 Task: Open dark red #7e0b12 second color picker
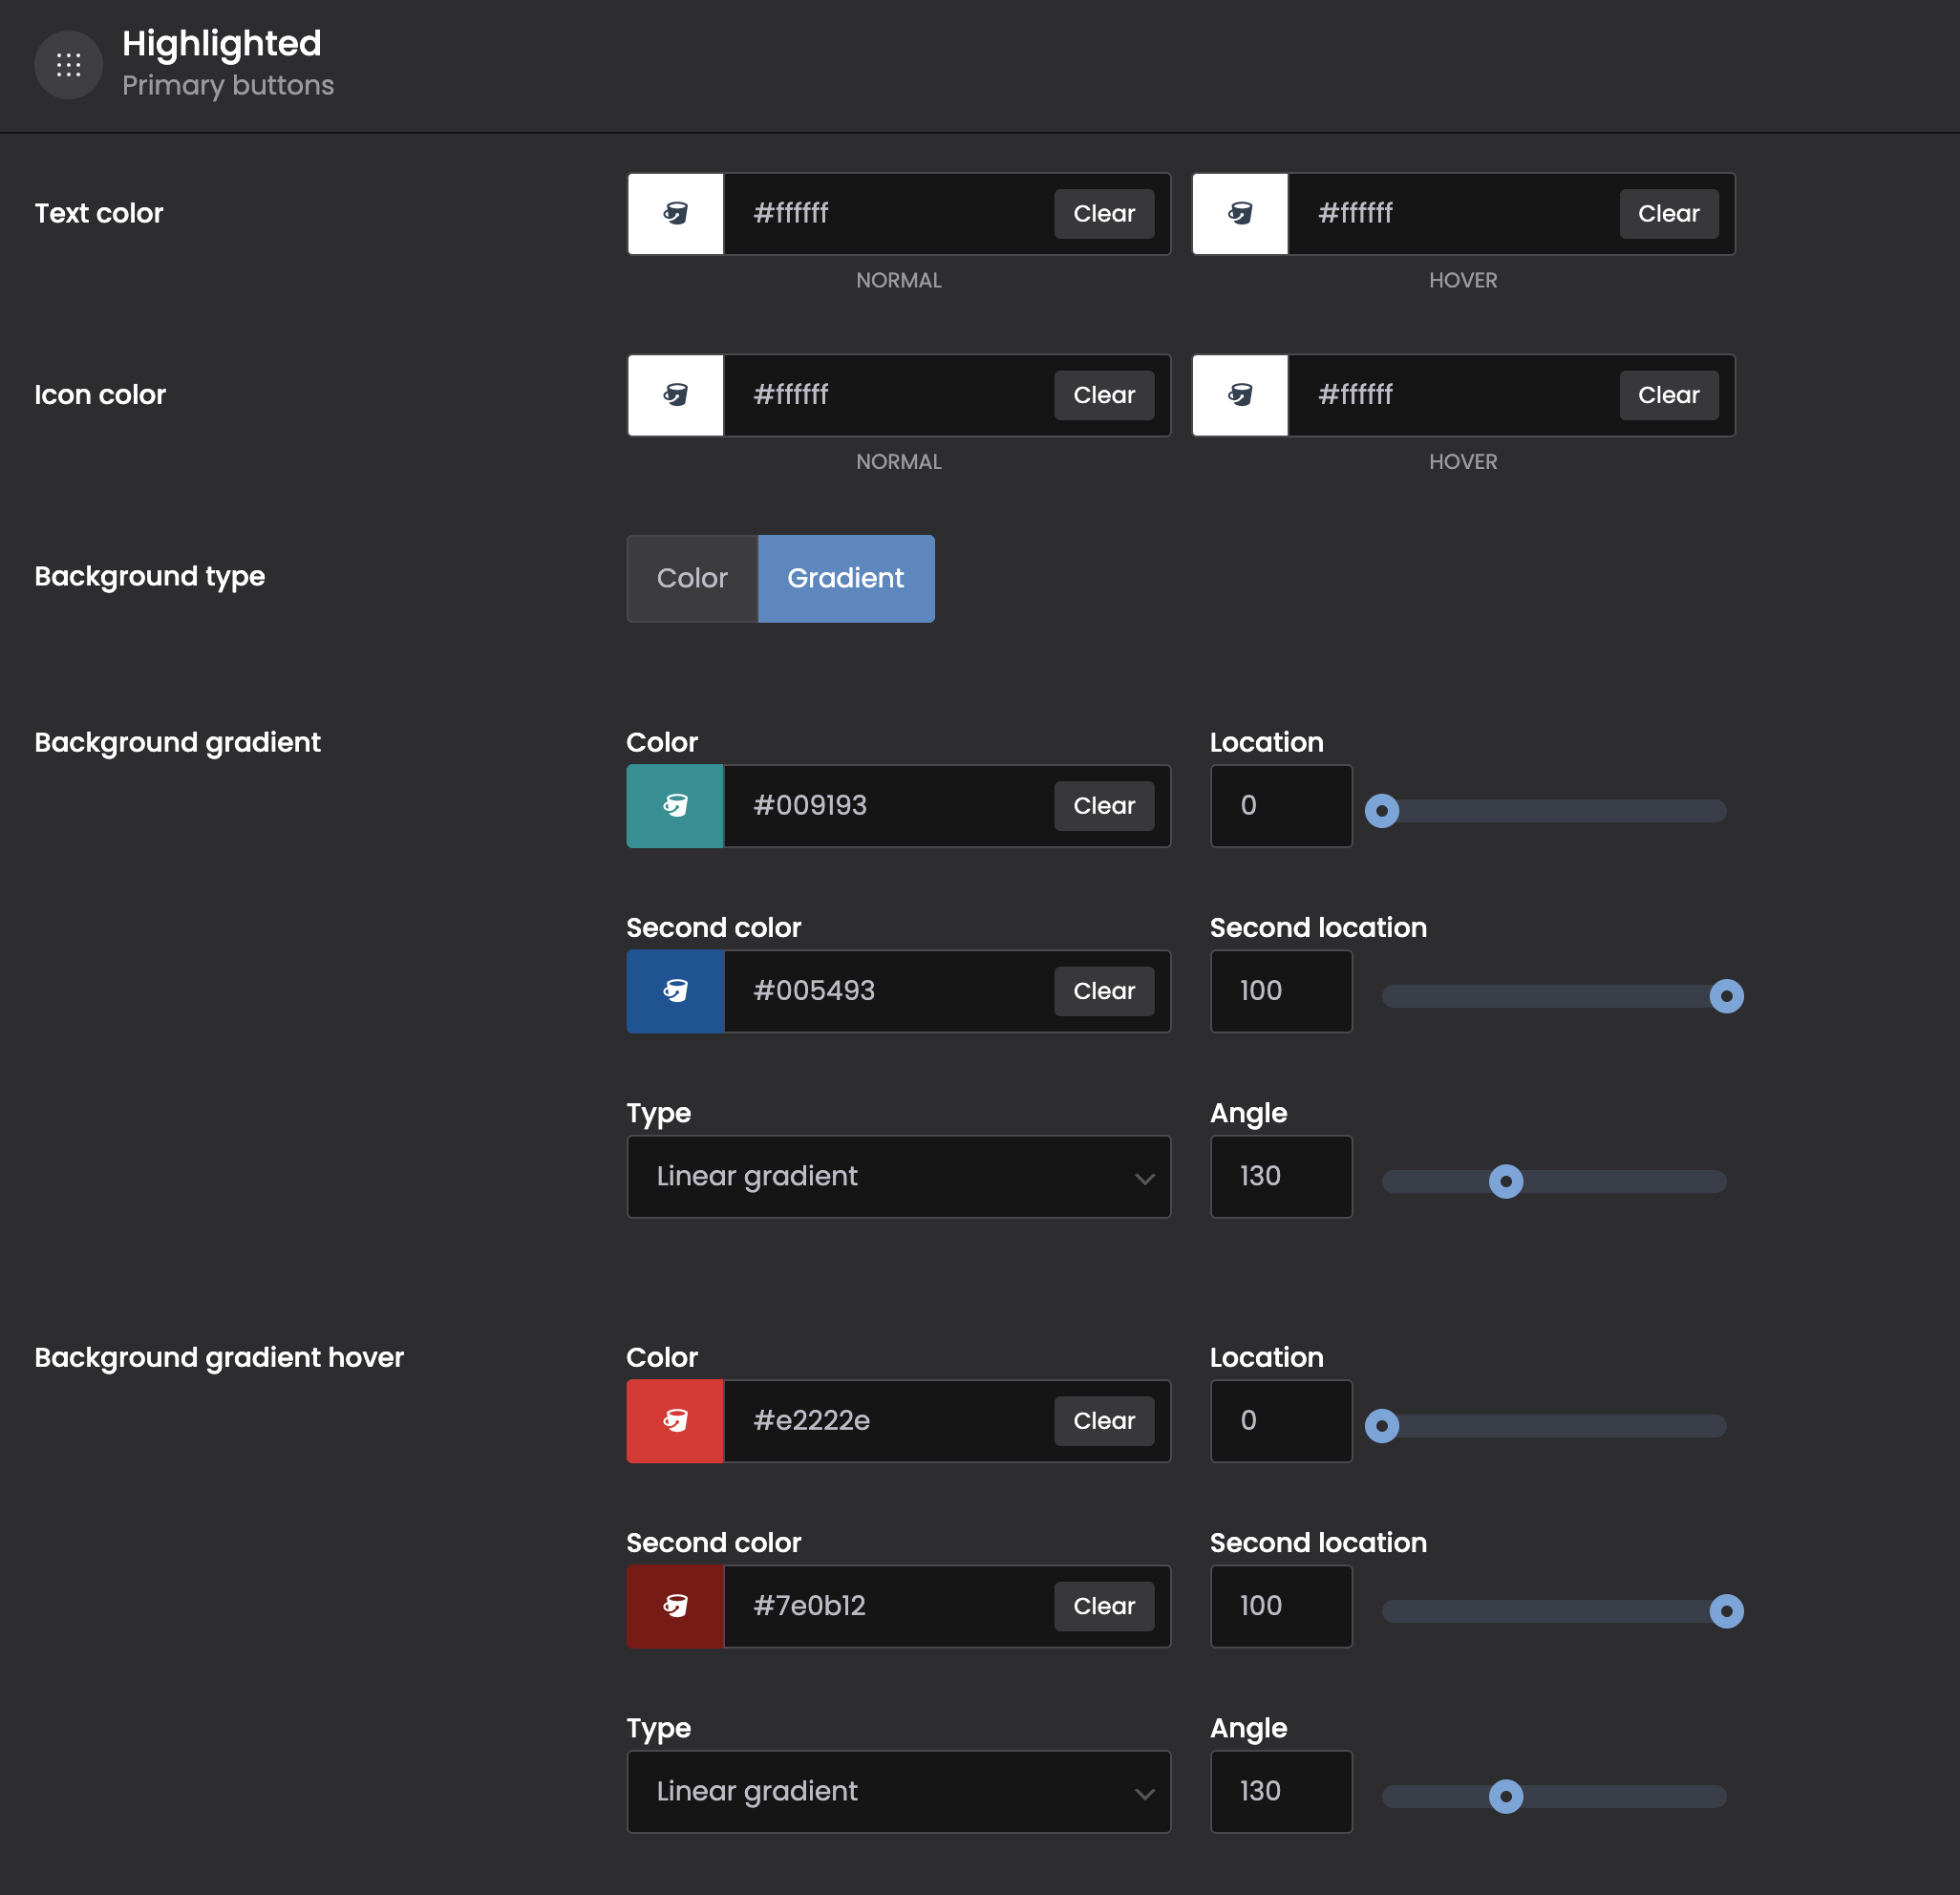(x=675, y=1606)
